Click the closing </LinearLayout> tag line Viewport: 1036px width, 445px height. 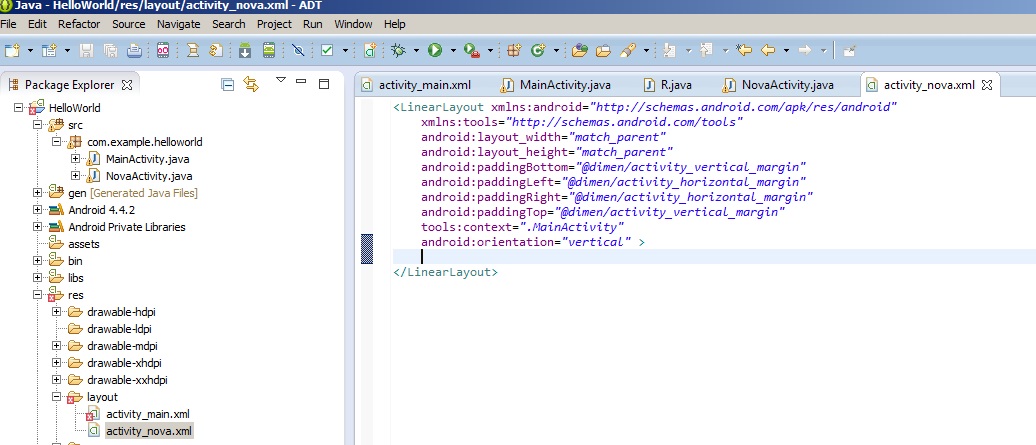point(445,272)
